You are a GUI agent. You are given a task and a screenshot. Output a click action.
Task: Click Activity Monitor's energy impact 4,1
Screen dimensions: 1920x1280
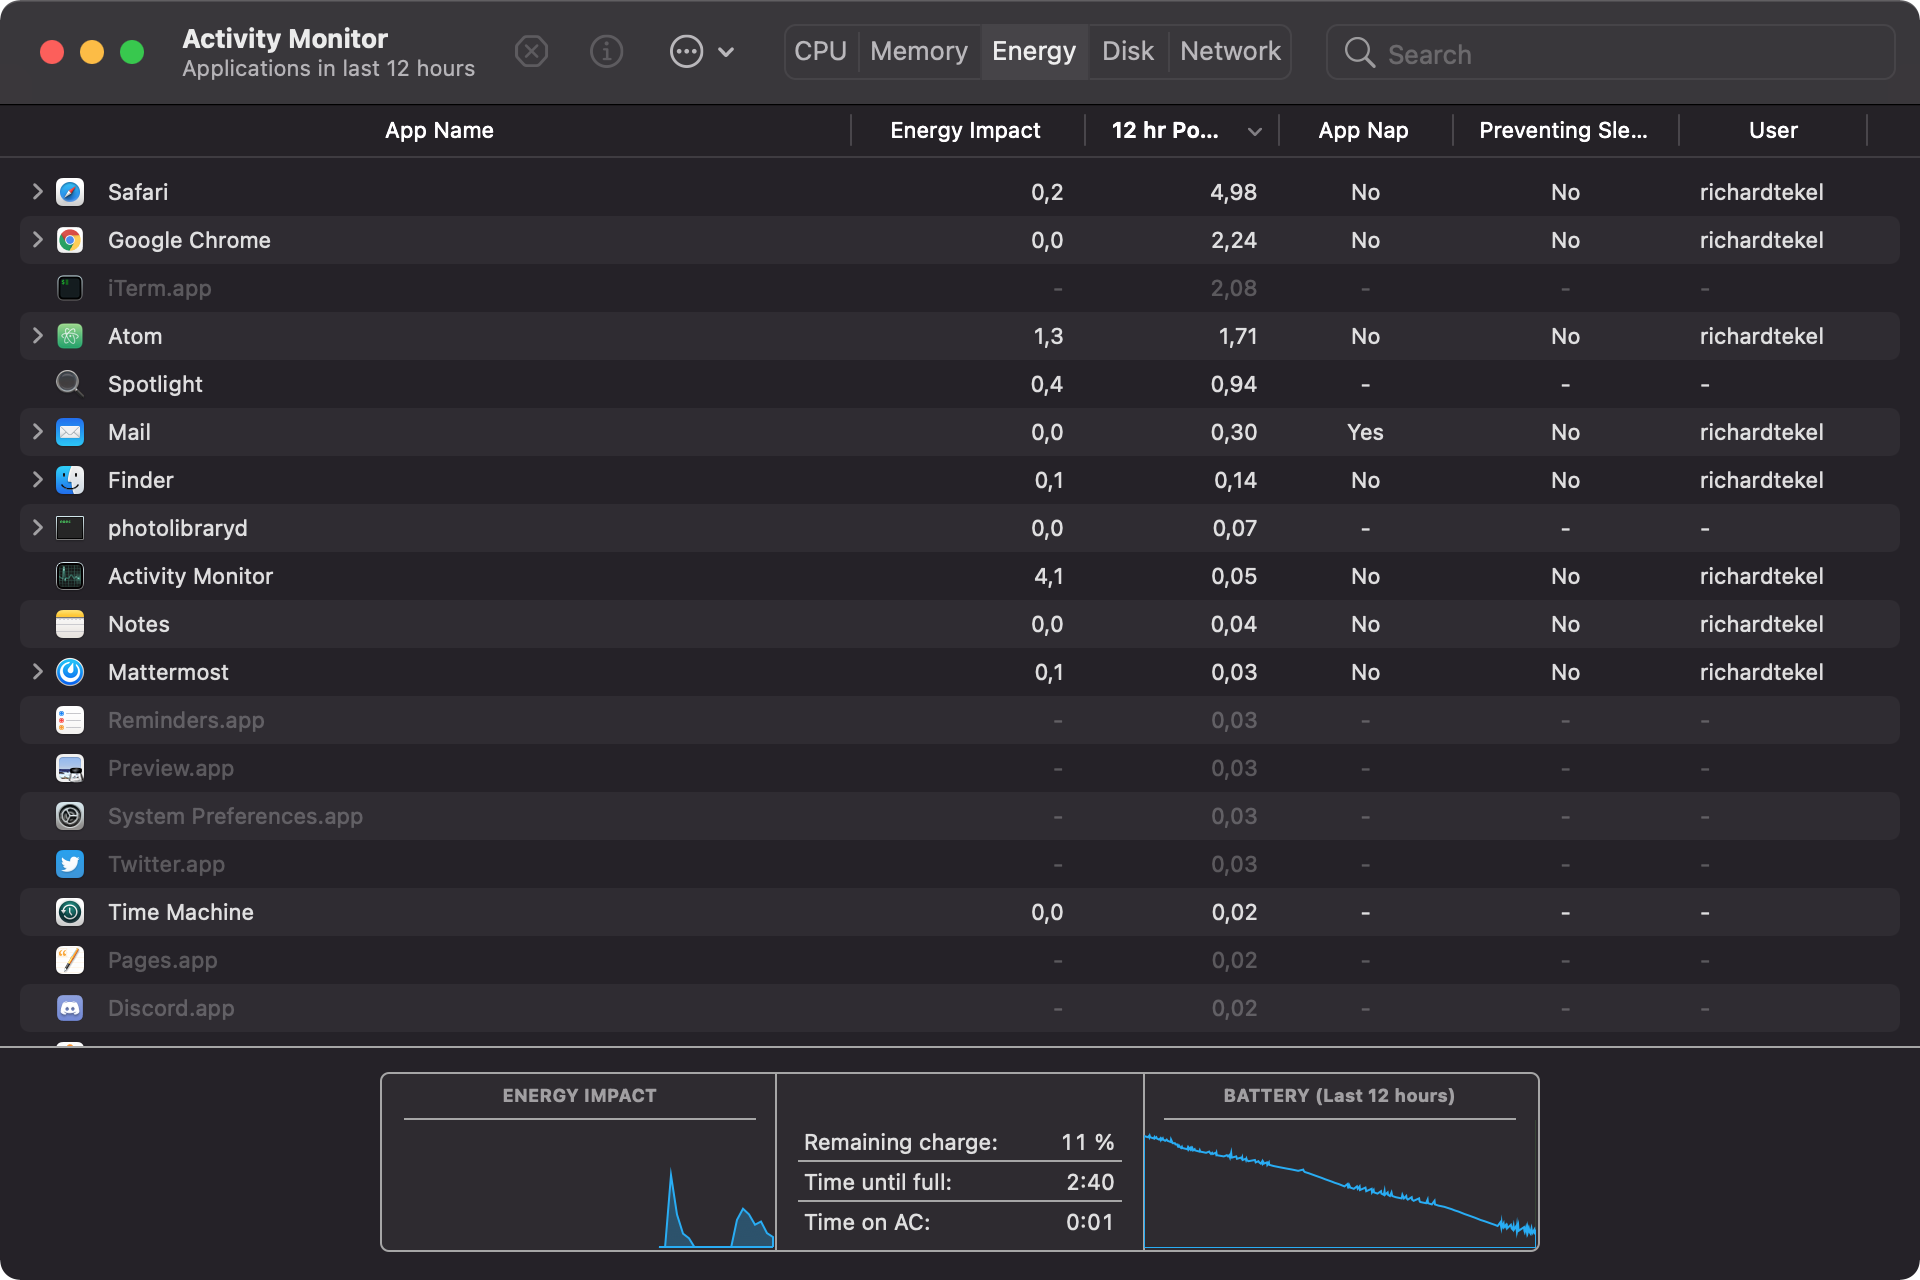[1048, 576]
